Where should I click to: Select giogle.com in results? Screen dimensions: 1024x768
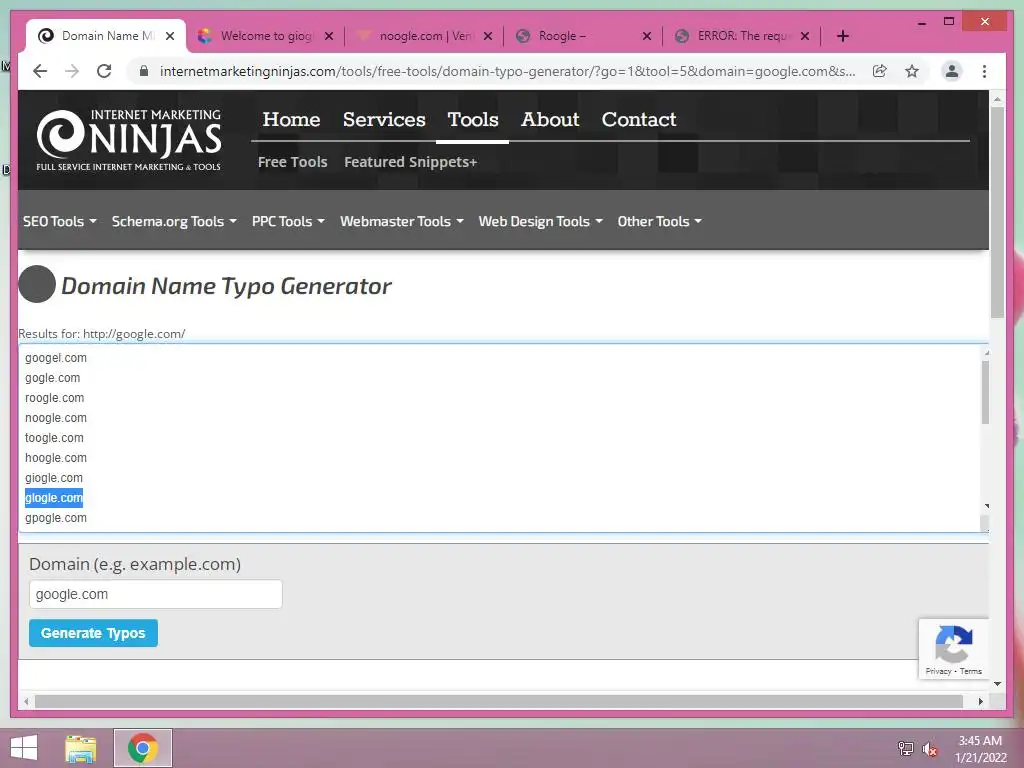[54, 478]
